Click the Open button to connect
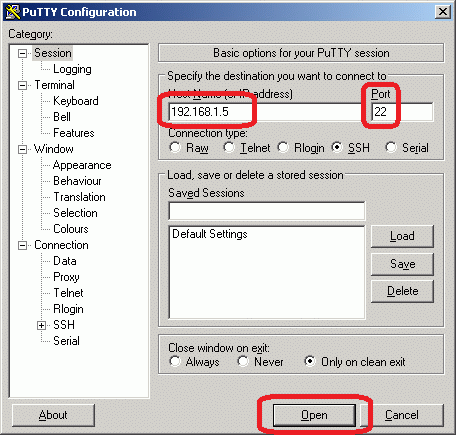 (x=314, y=415)
